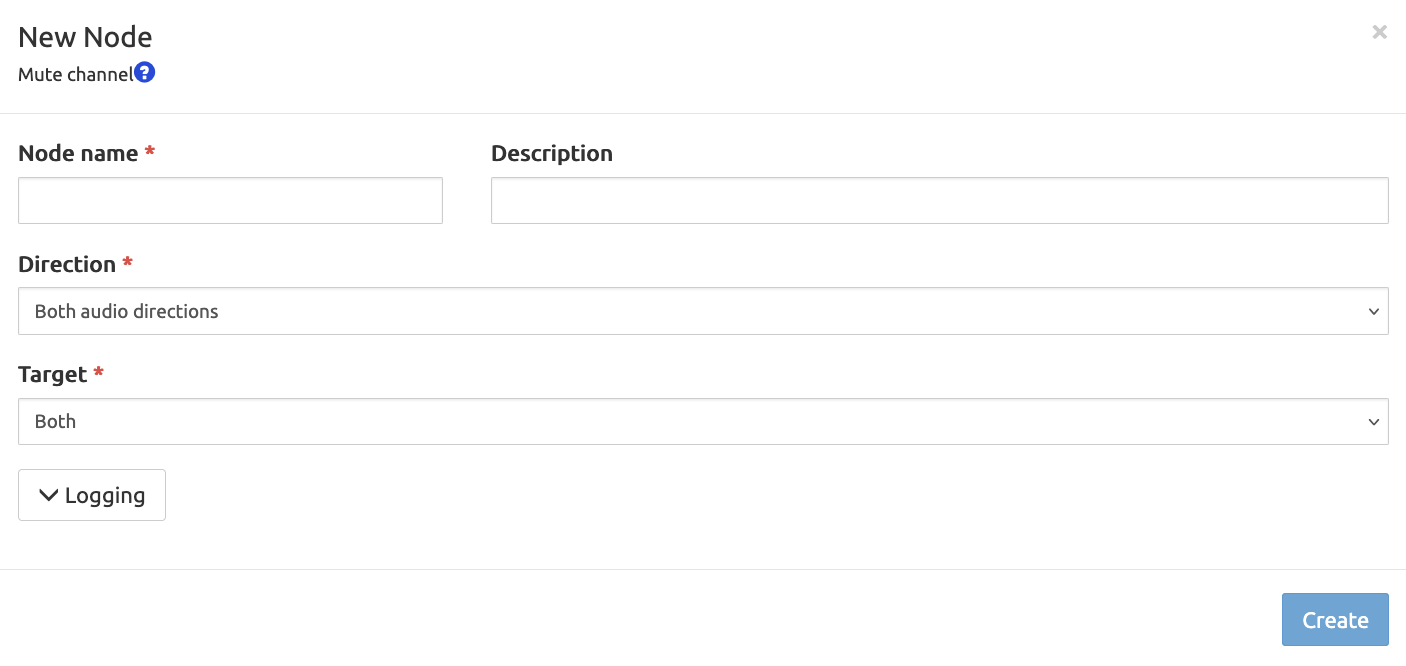Focus the Description text field

(x=939, y=201)
